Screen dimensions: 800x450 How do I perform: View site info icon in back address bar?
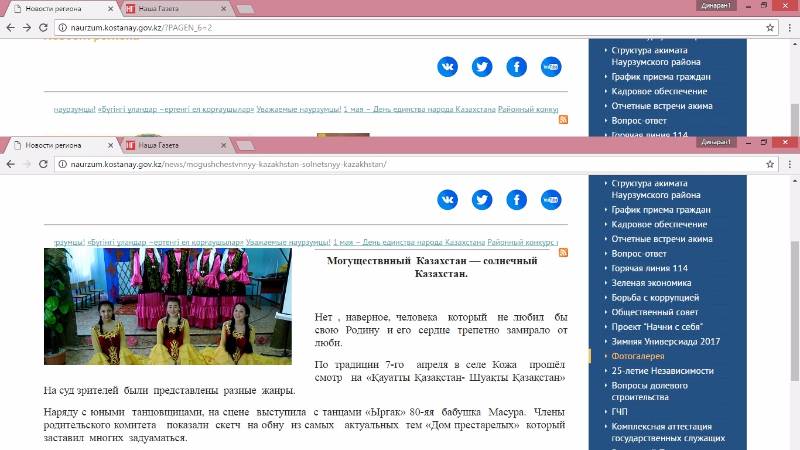[62, 28]
